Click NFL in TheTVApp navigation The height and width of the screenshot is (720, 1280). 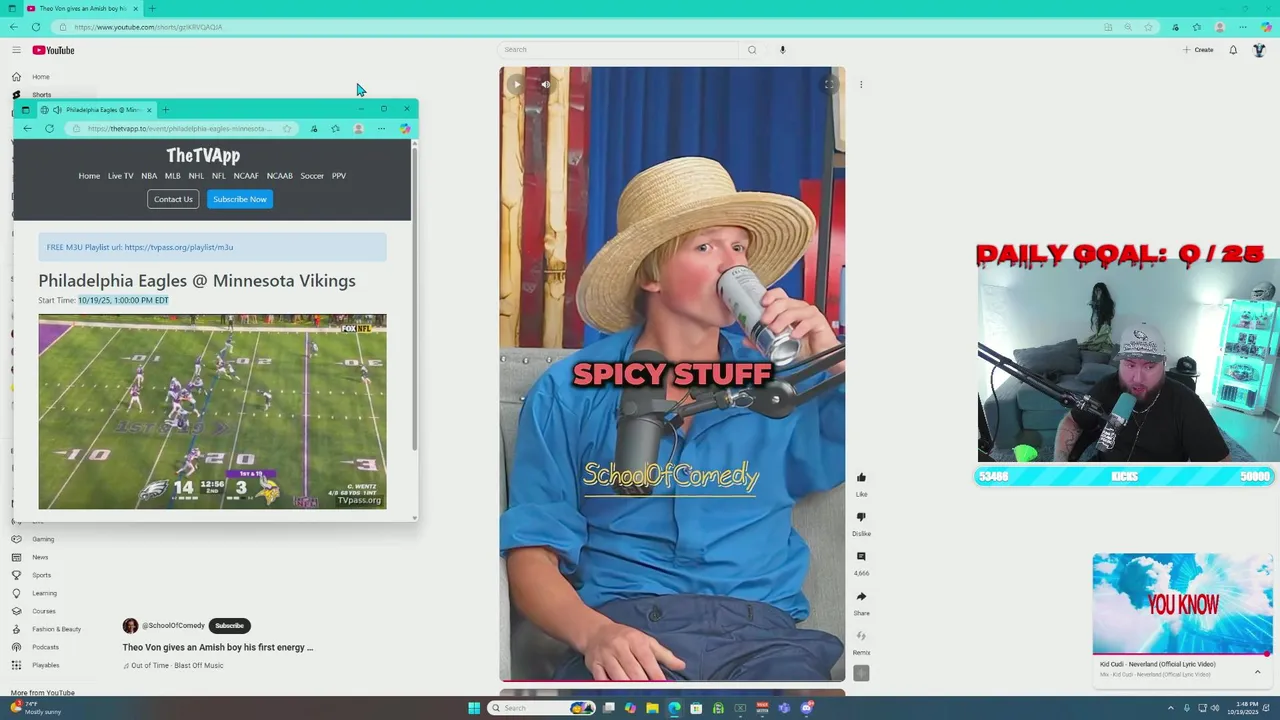(218, 176)
